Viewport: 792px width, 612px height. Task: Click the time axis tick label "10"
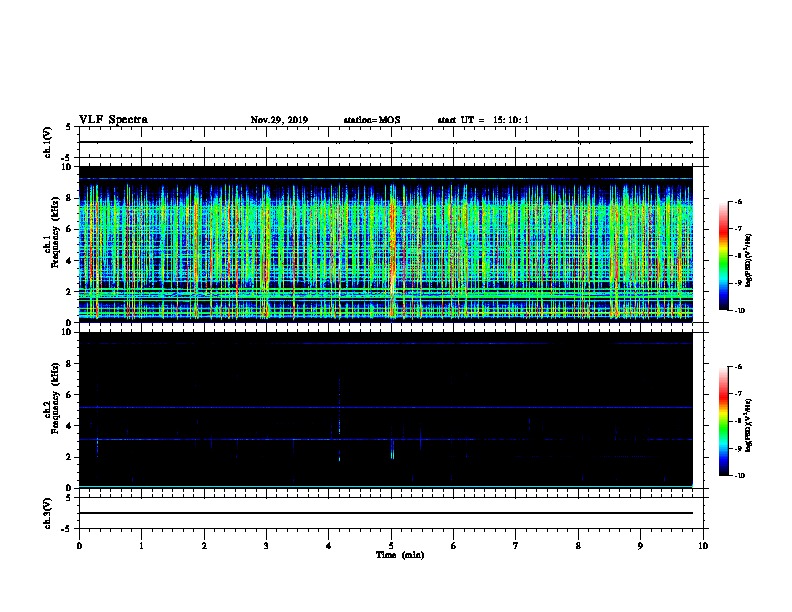[703, 546]
